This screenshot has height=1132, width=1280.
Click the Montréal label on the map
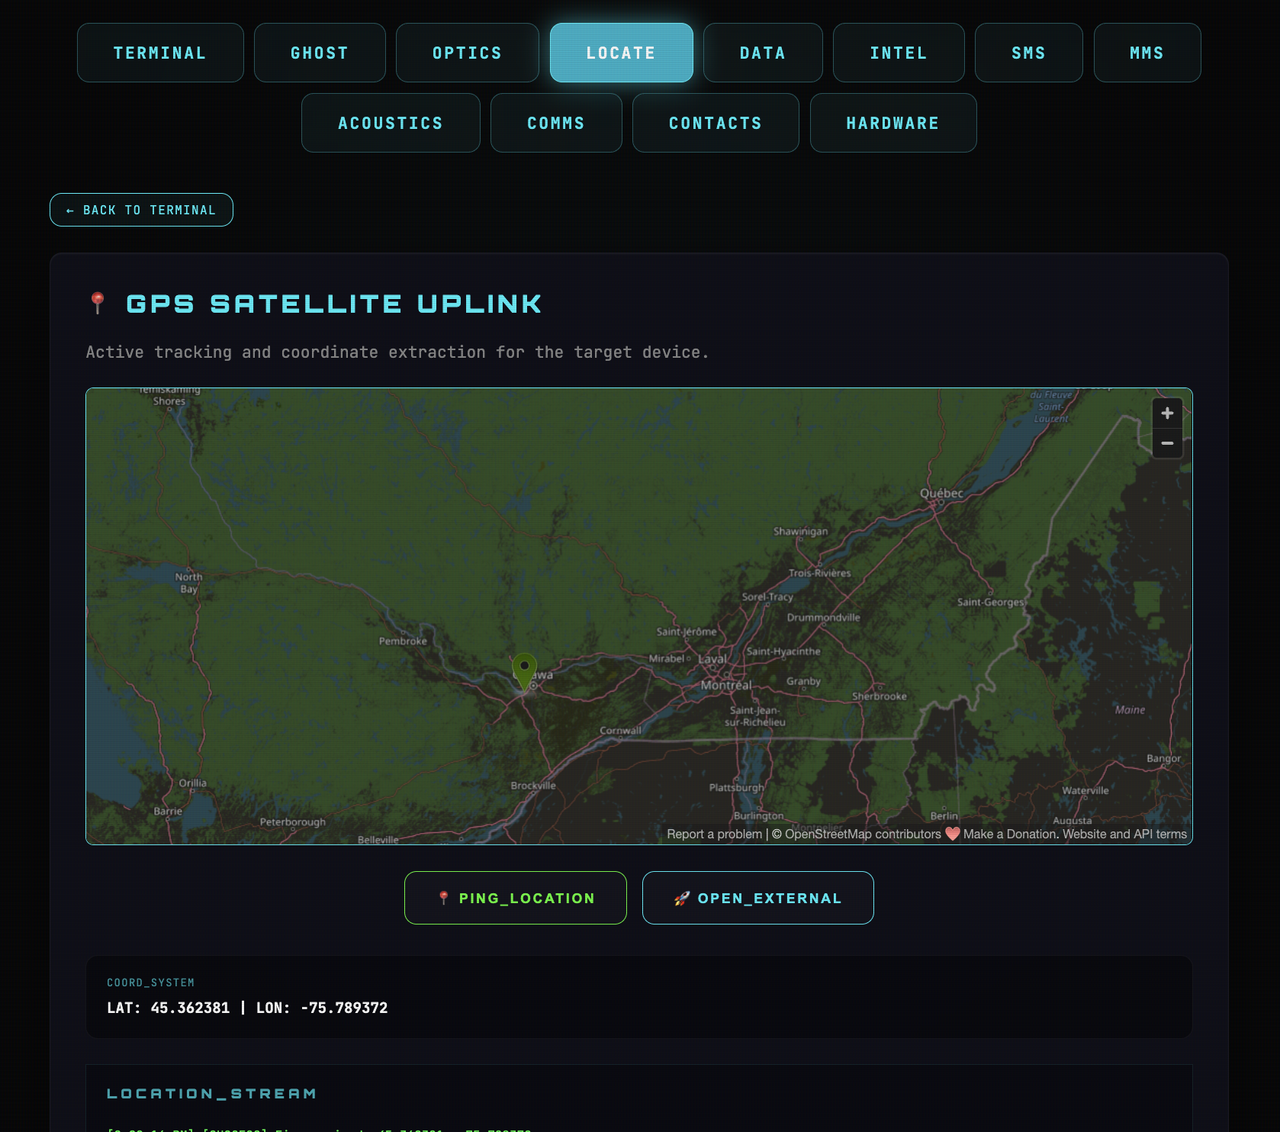tap(726, 685)
